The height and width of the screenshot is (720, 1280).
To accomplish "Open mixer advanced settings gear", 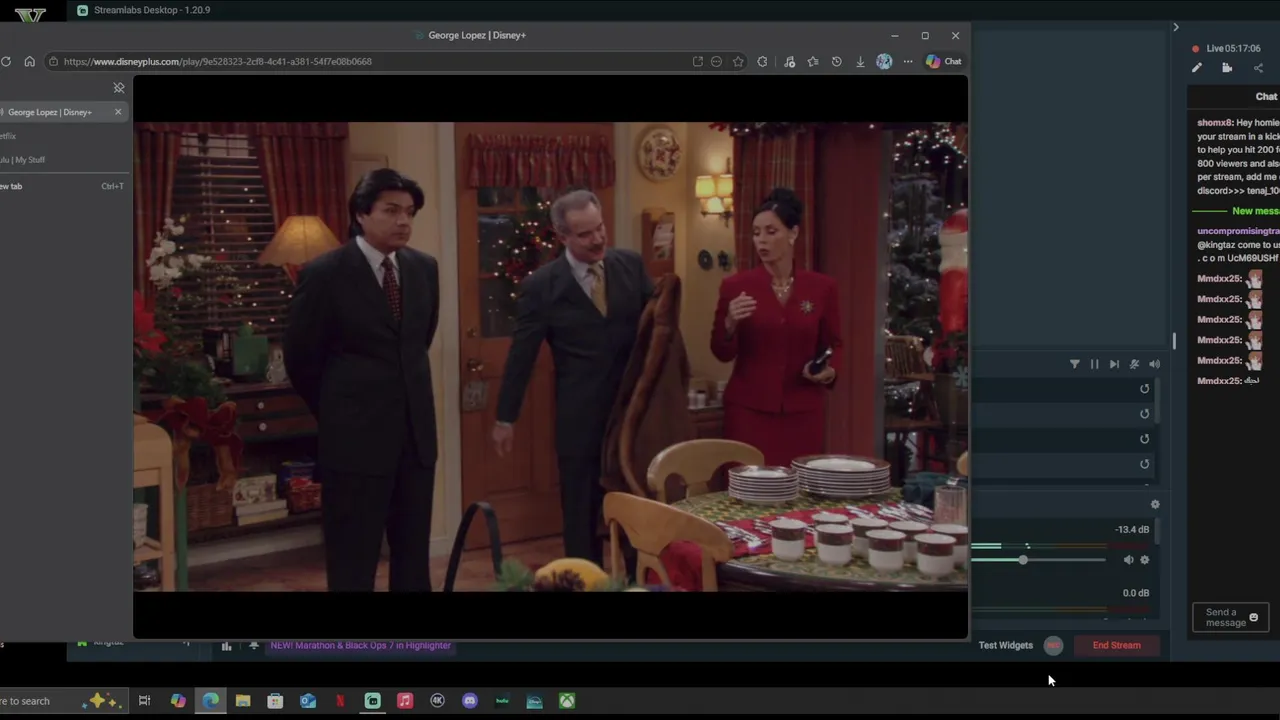I will tap(1155, 505).
